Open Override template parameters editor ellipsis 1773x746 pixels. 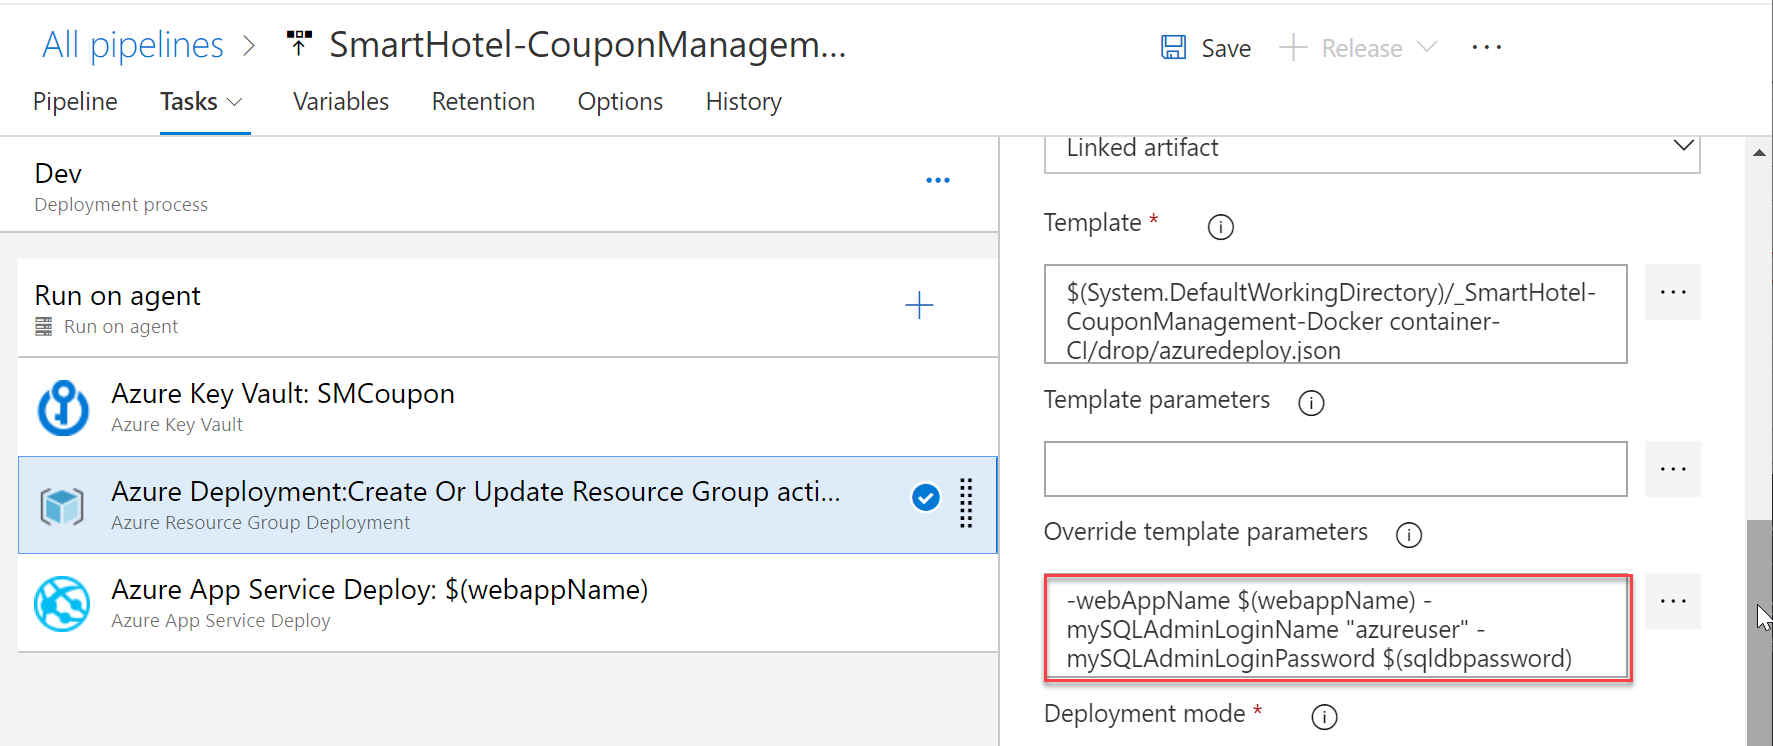[x=1672, y=601]
